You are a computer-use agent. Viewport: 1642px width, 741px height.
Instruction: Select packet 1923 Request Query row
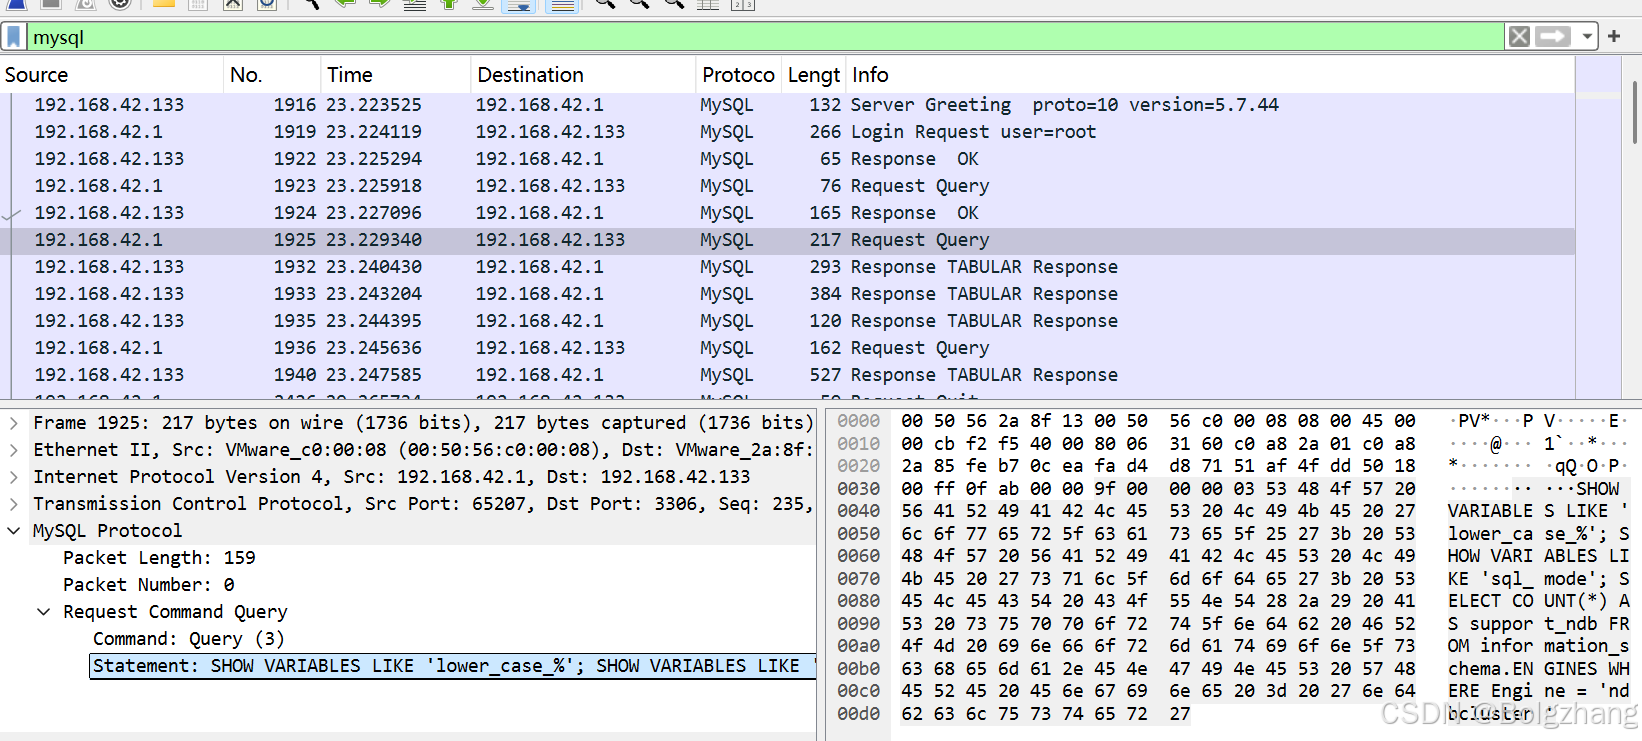[788, 186]
